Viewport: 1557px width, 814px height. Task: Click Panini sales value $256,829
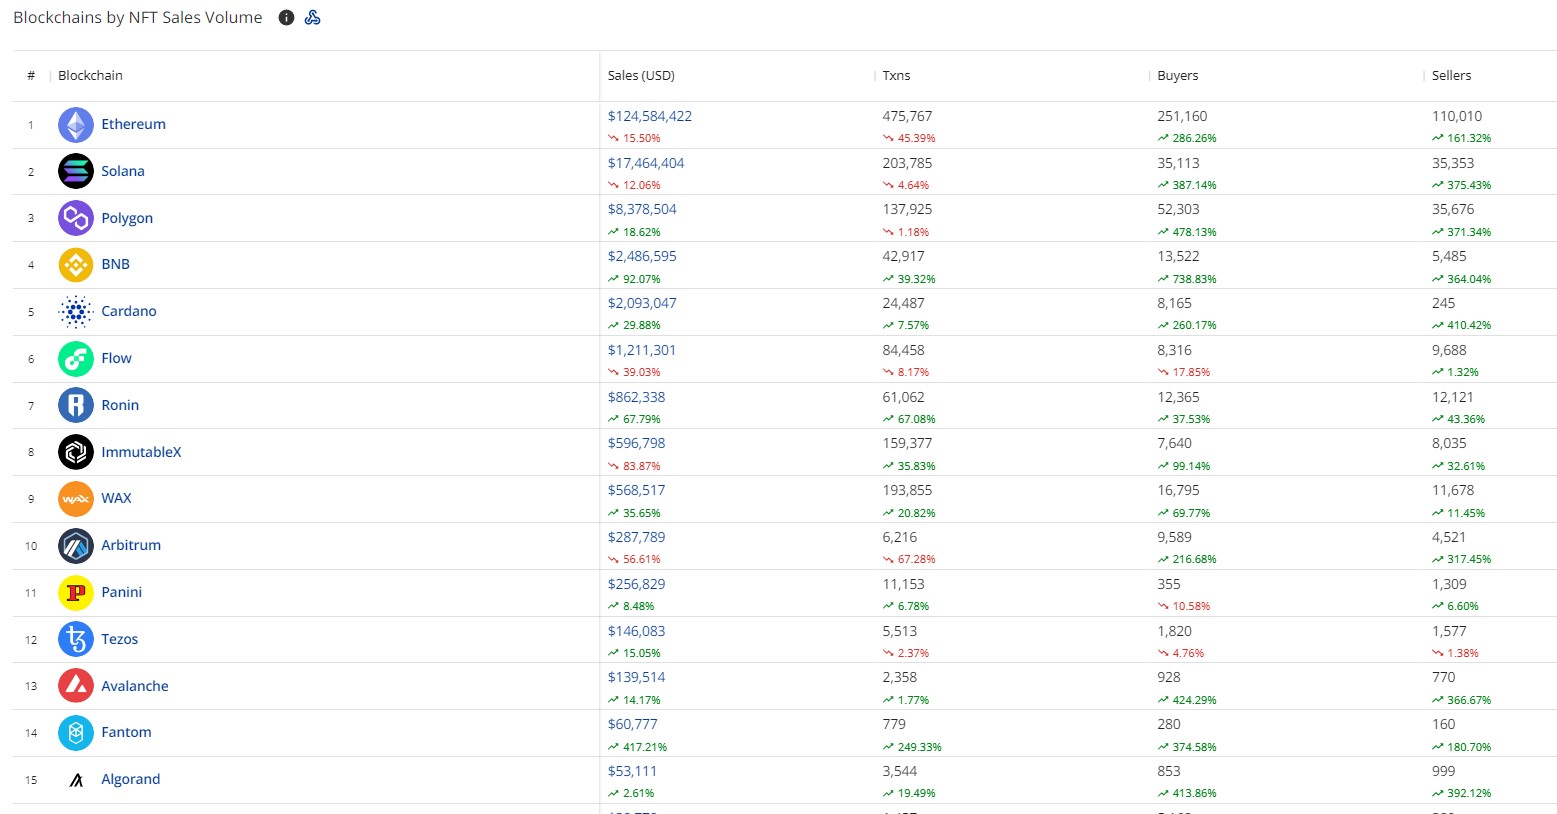point(636,584)
